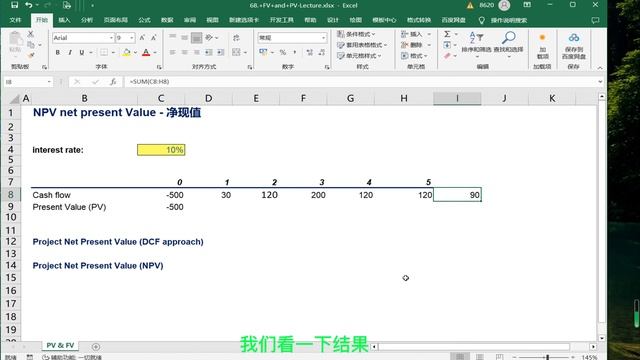Switch to Page Break Preview in status bar
The height and width of the screenshot is (360, 640).
[499, 357]
